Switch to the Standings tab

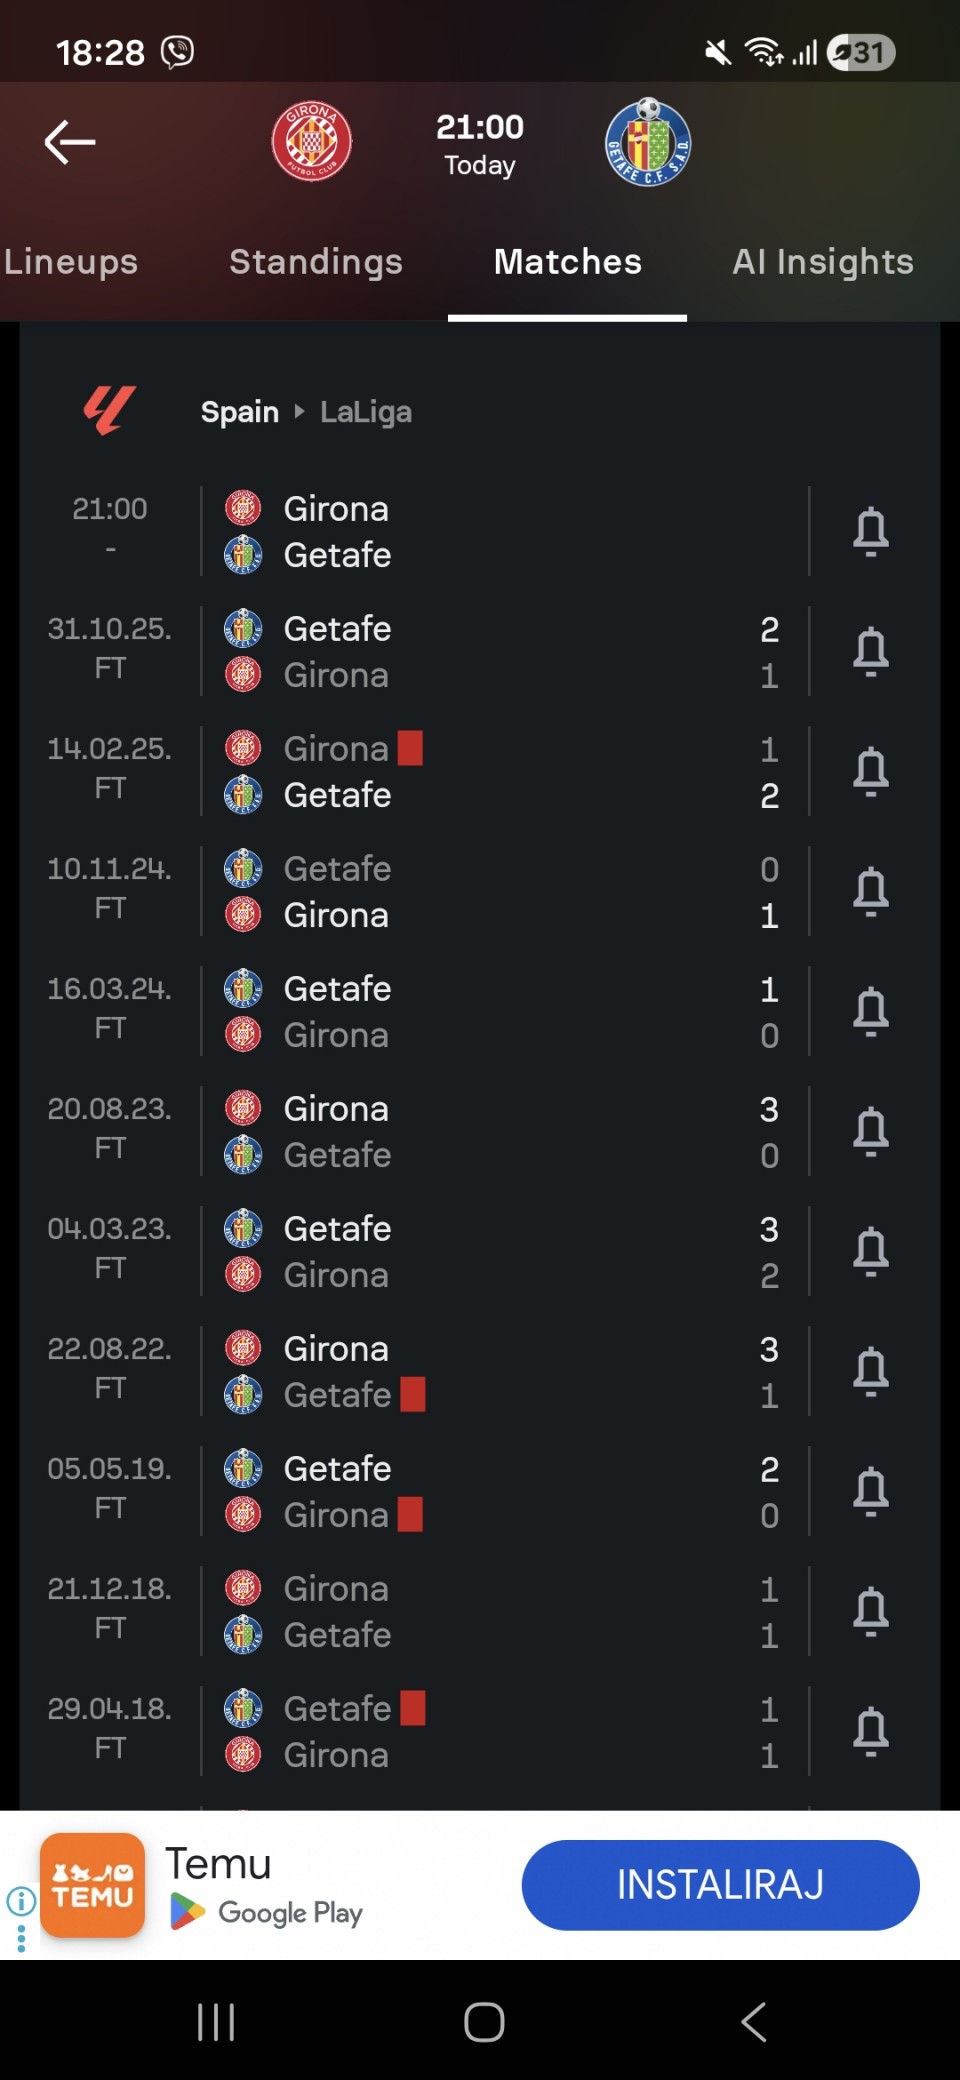[316, 262]
